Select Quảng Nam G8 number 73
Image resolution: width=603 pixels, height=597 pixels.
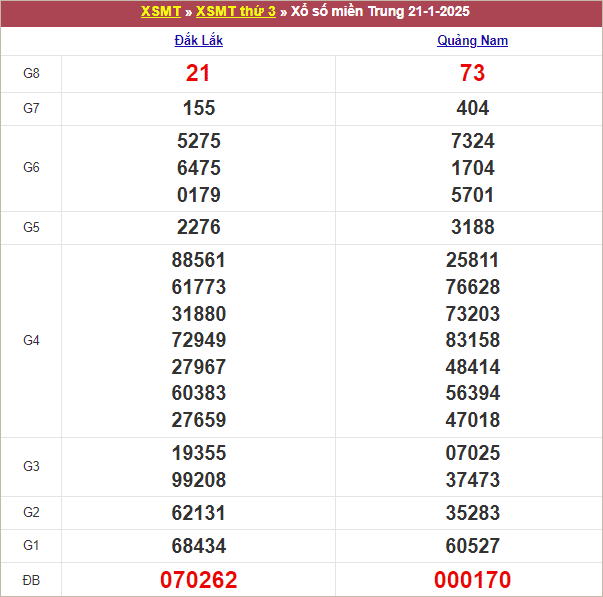point(473,73)
